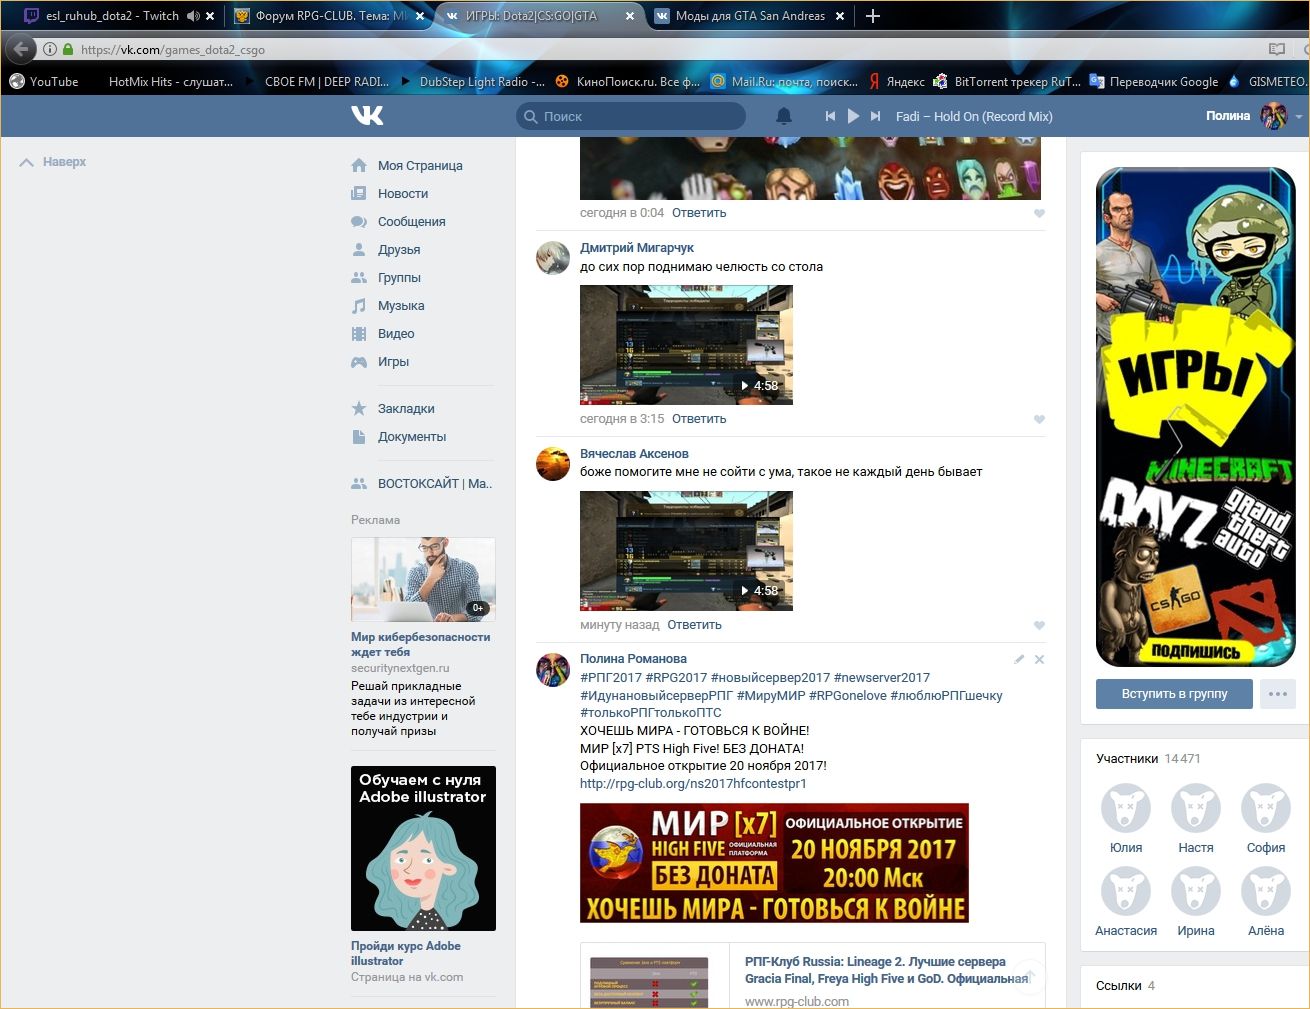Skip to next track in header player
Viewport: 1310px width, 1009px height.
coord(875,116)
